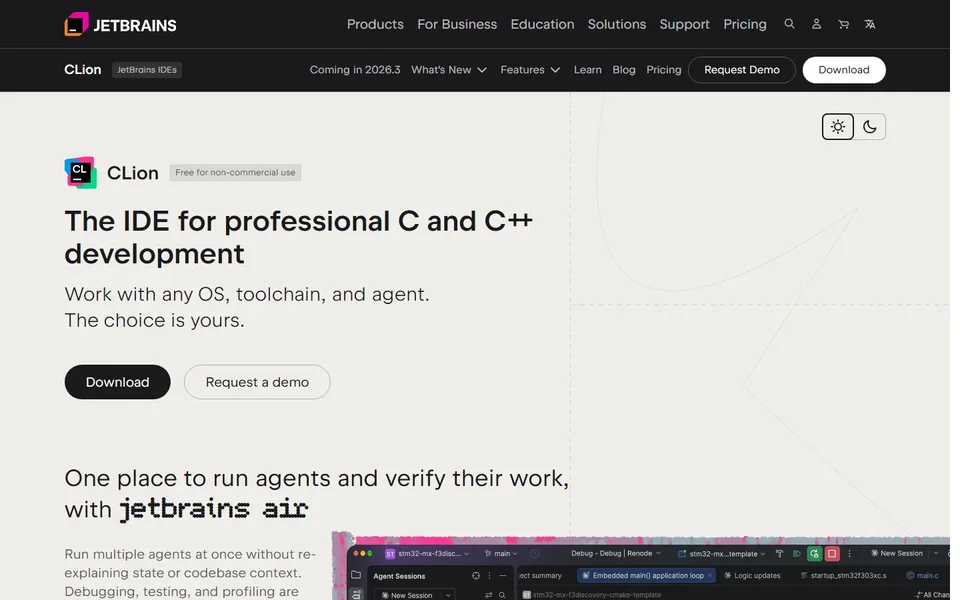Click Free for non-commercial use badge
This screenshot has width=960, height=600.
tap(235, 173)
